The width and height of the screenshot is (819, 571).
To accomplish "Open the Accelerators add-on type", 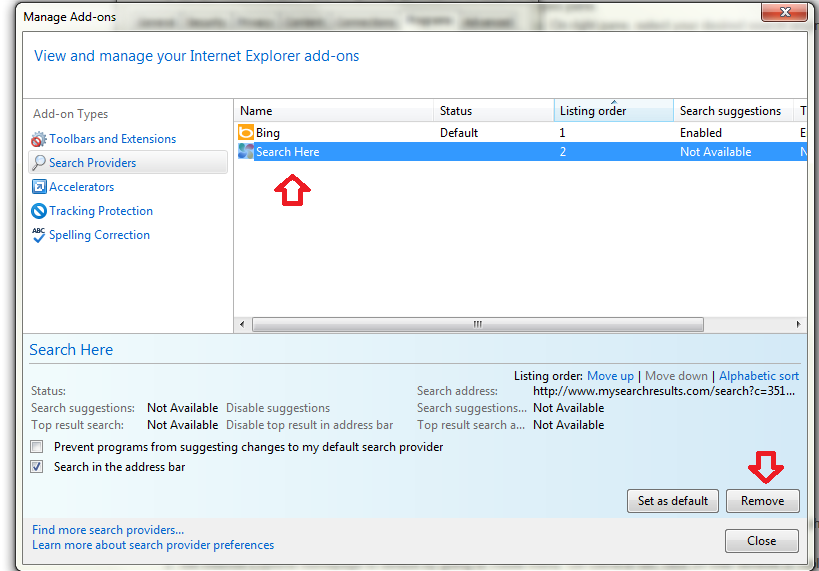I will pos(81,187).
